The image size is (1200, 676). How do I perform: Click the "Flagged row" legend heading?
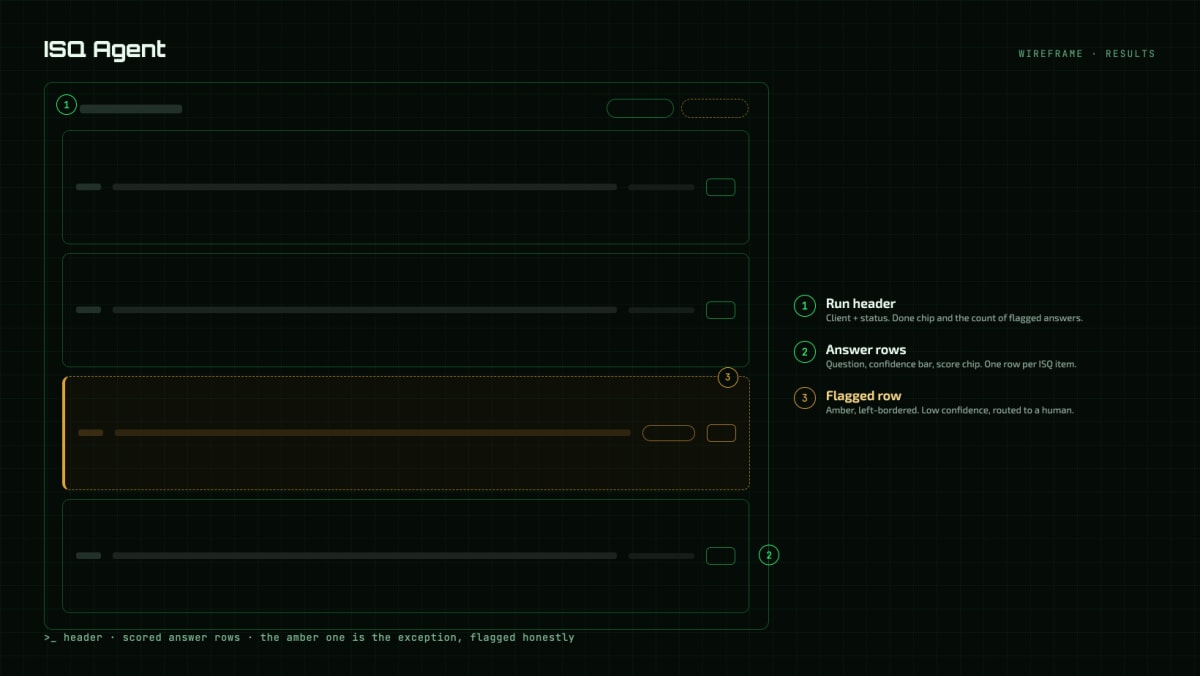point(864,396)
